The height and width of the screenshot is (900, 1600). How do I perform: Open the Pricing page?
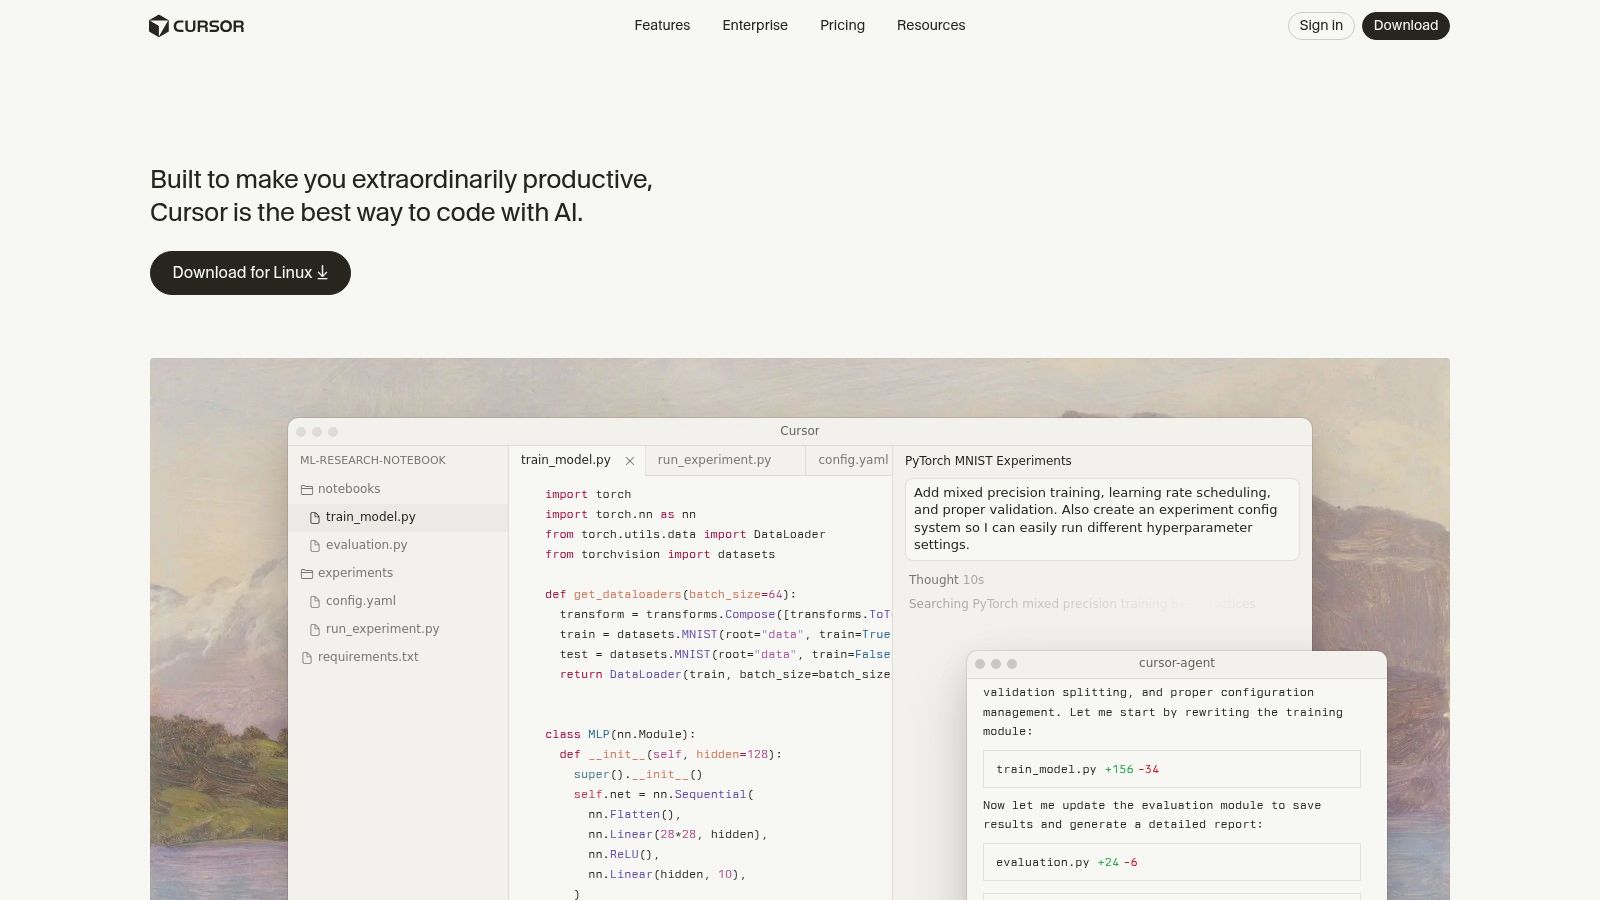[x=842, y=25]
